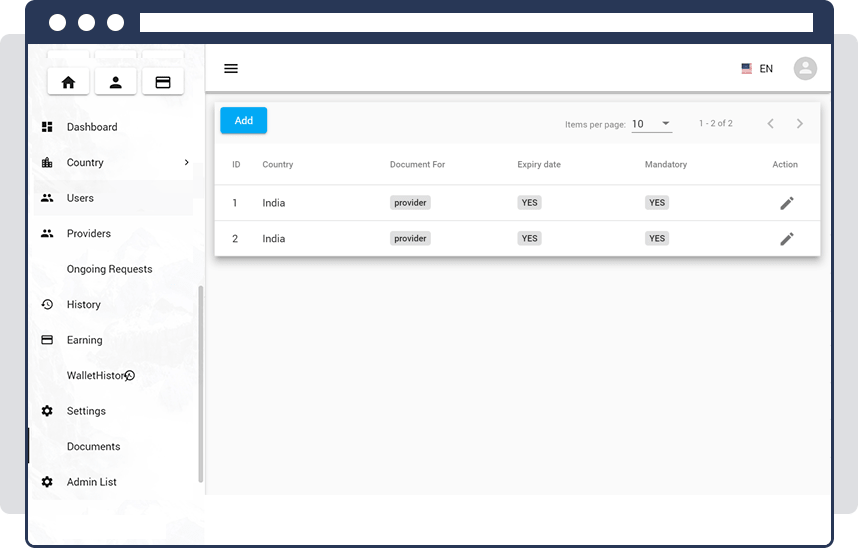Click India in row 2
The image size is (858, 548).
coord(274,239)
